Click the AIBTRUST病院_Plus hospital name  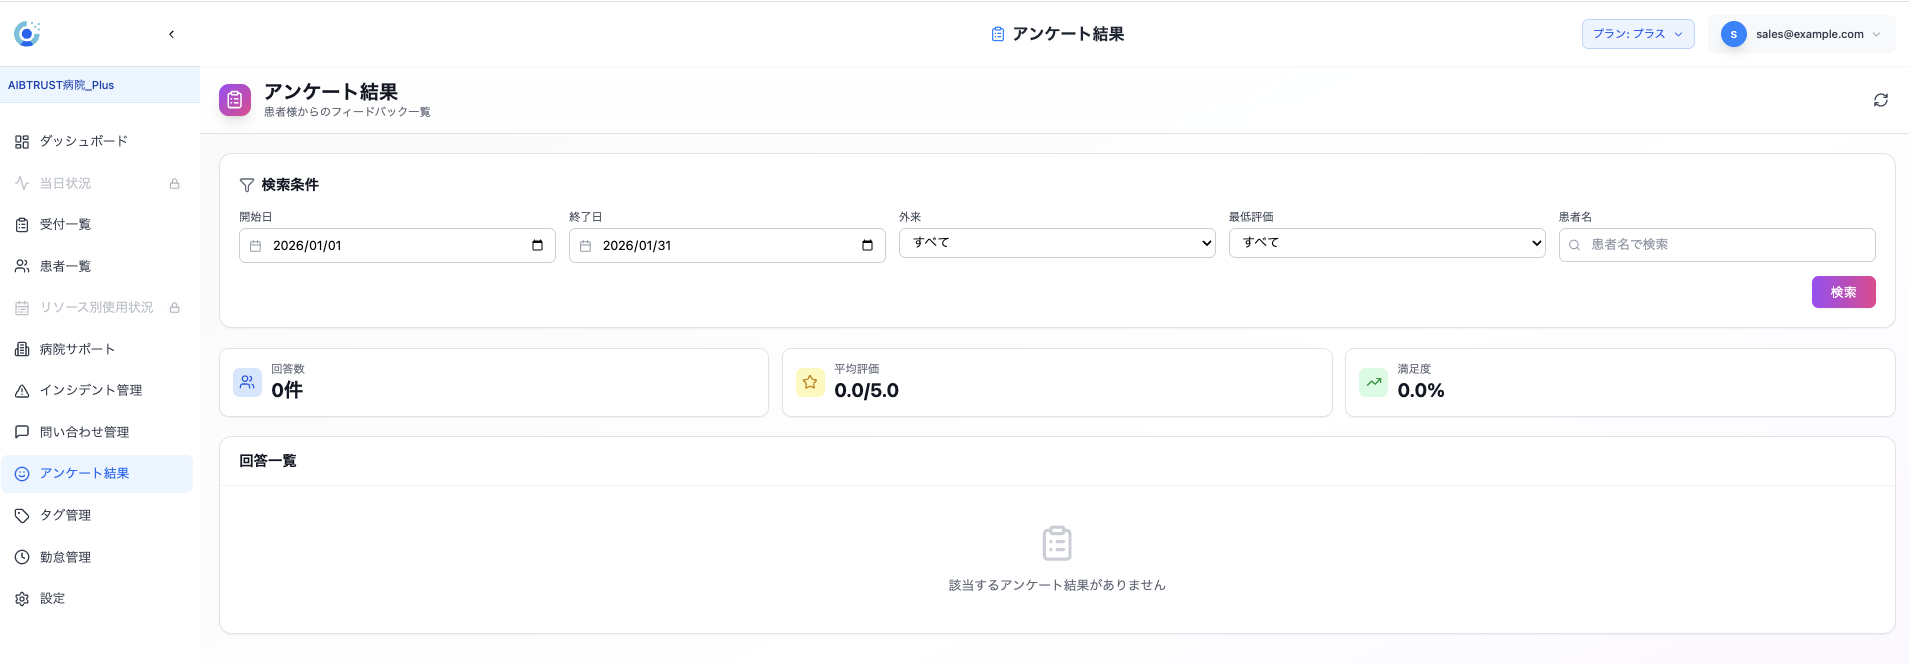click(61, 85)
